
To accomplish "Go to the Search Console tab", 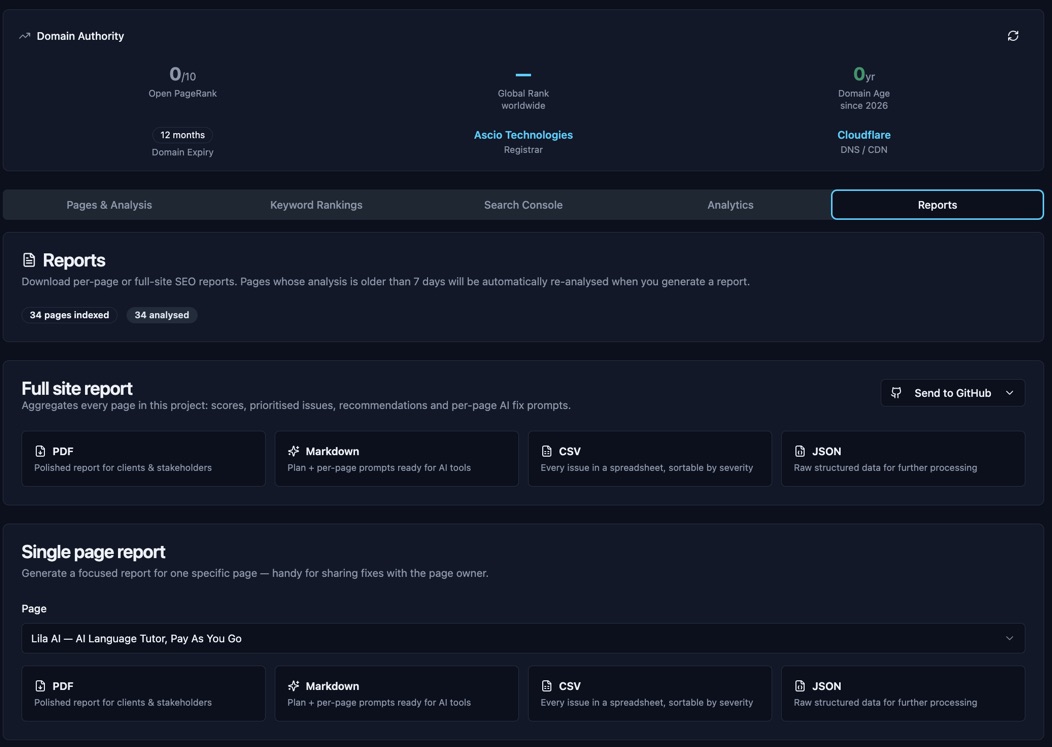I will coord(523,205).
